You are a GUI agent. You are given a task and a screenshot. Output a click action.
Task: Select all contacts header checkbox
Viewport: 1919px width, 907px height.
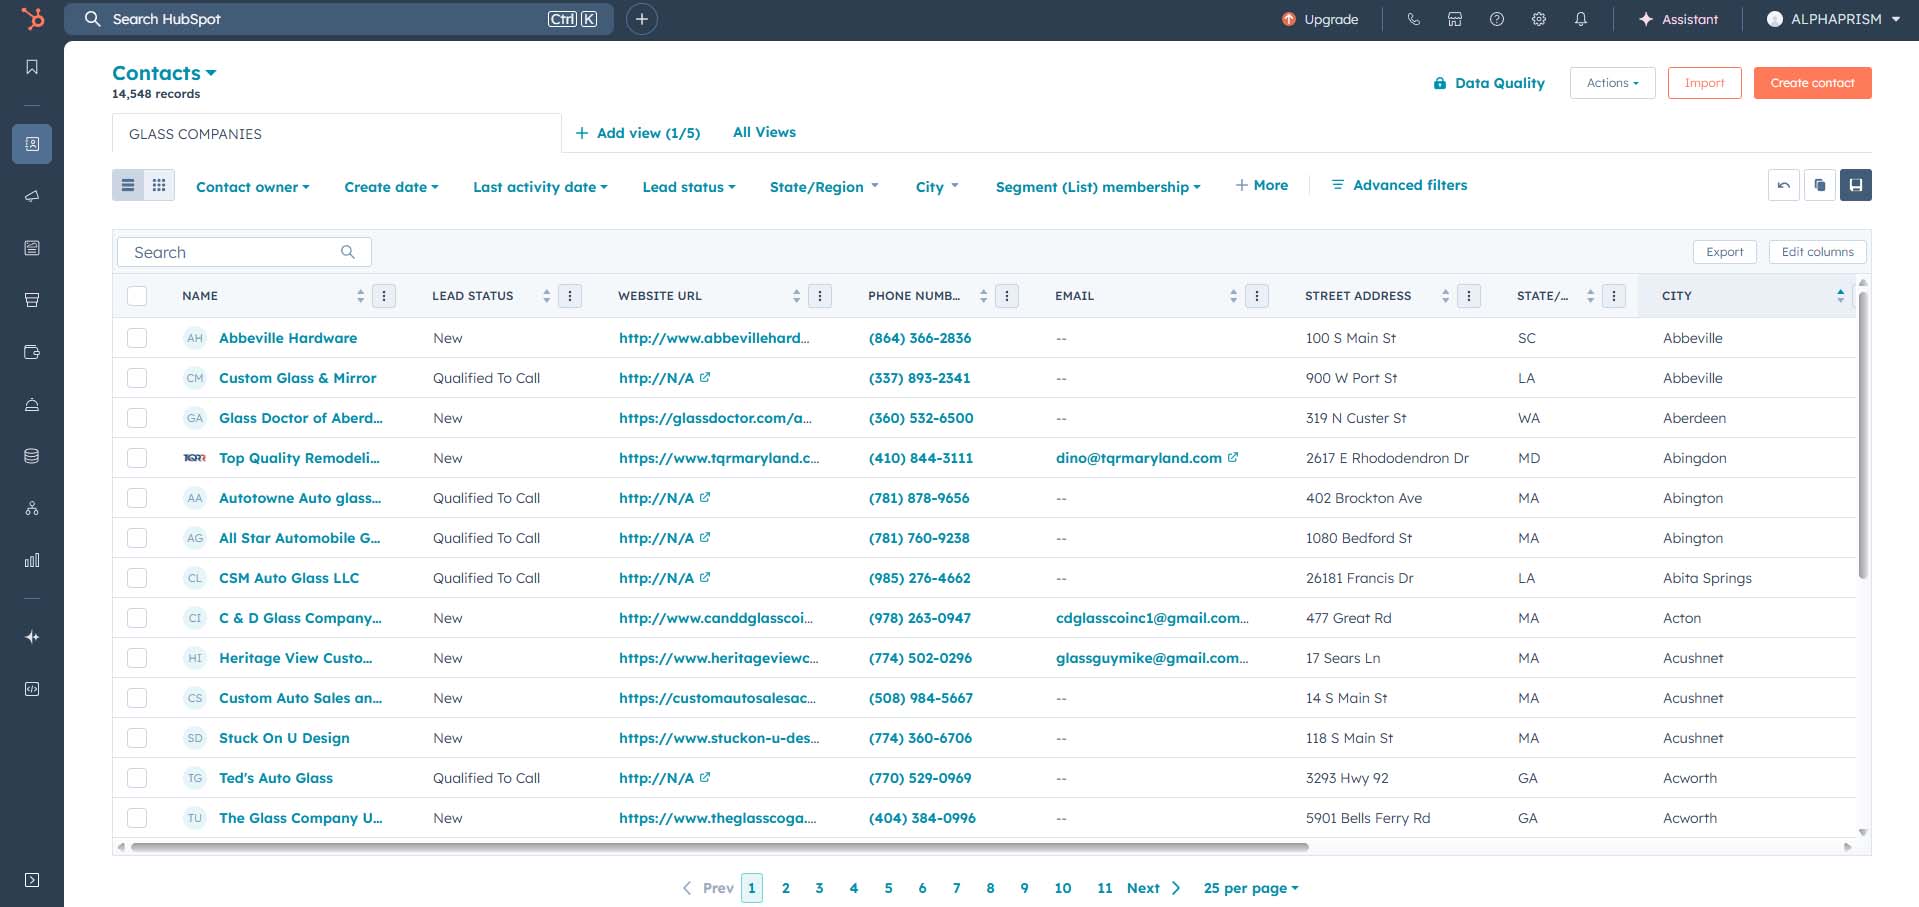(x=137, y=296)
